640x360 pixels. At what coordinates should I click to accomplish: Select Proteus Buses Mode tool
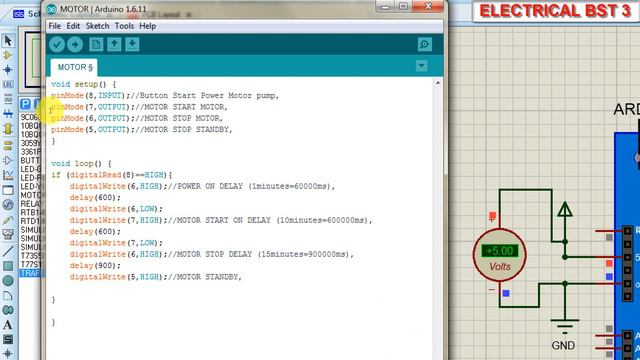[8, 114]
